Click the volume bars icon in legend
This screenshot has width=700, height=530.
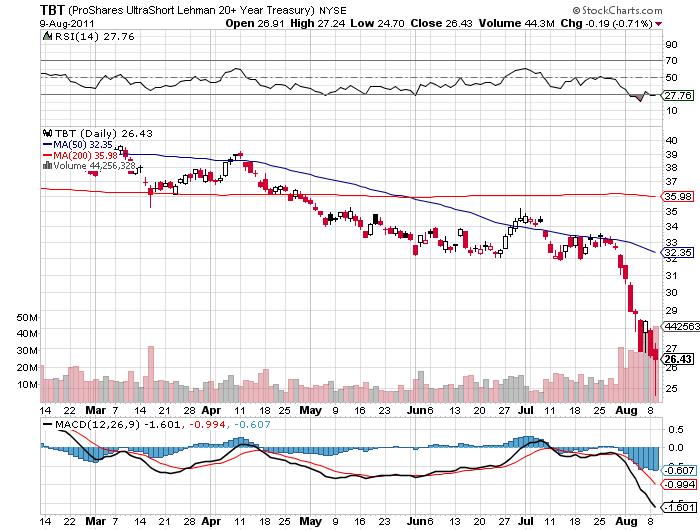click(47, 165)
